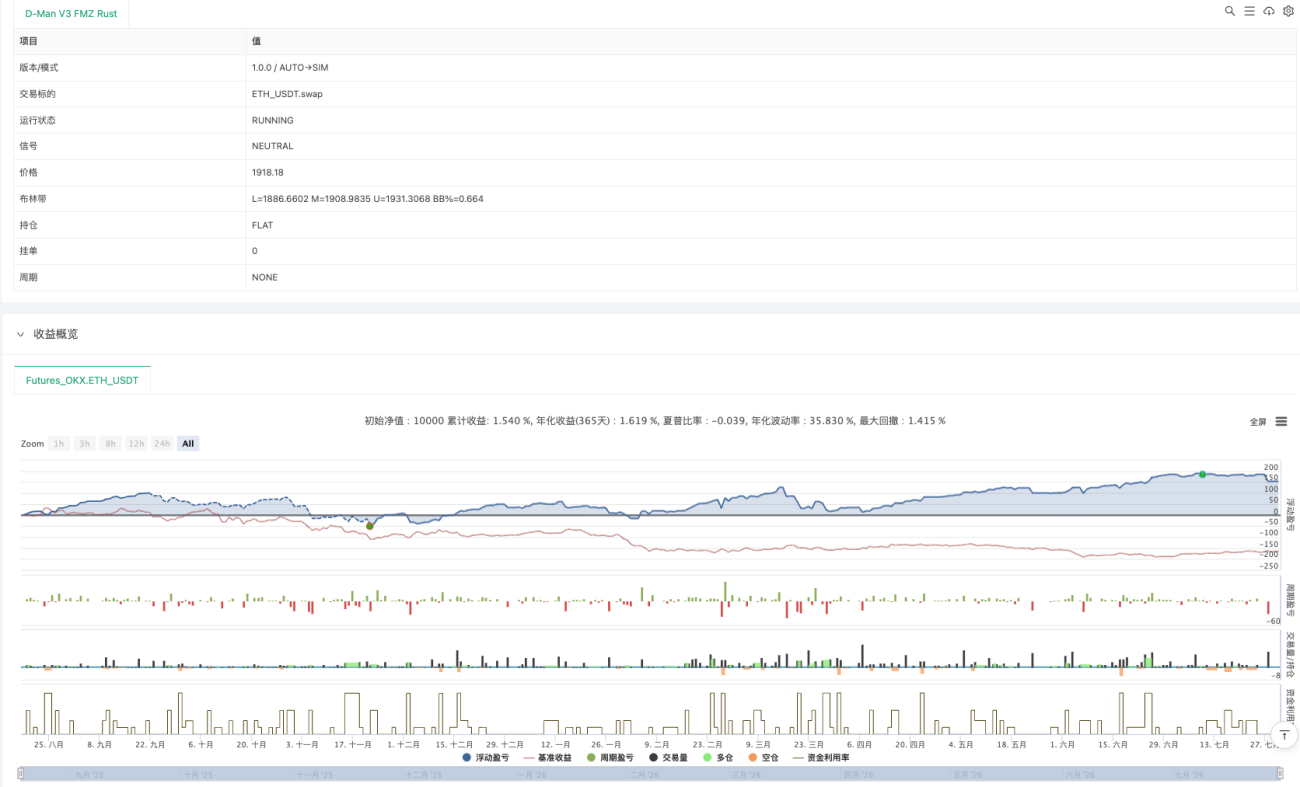Select the value 1.0.0 / AUTO→SIM

click(x=290, y=67)
